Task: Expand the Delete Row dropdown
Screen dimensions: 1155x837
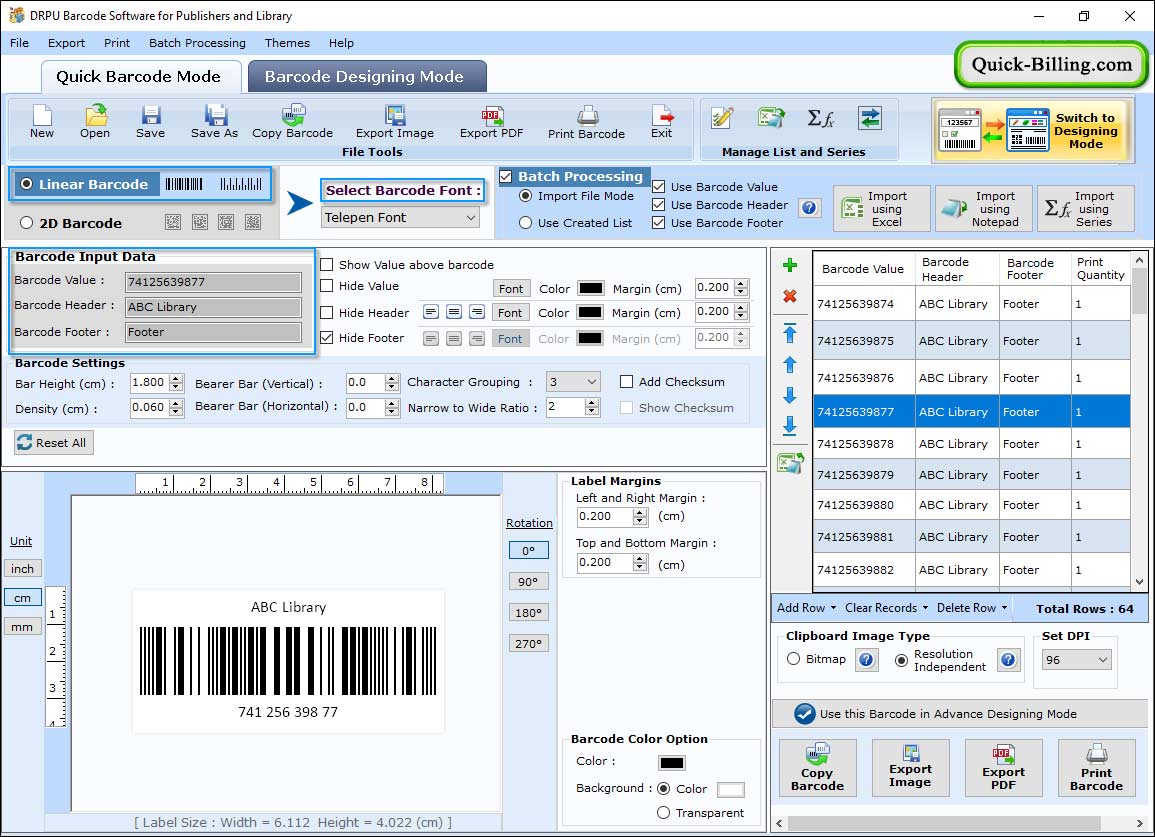Action: pos(972,608)
